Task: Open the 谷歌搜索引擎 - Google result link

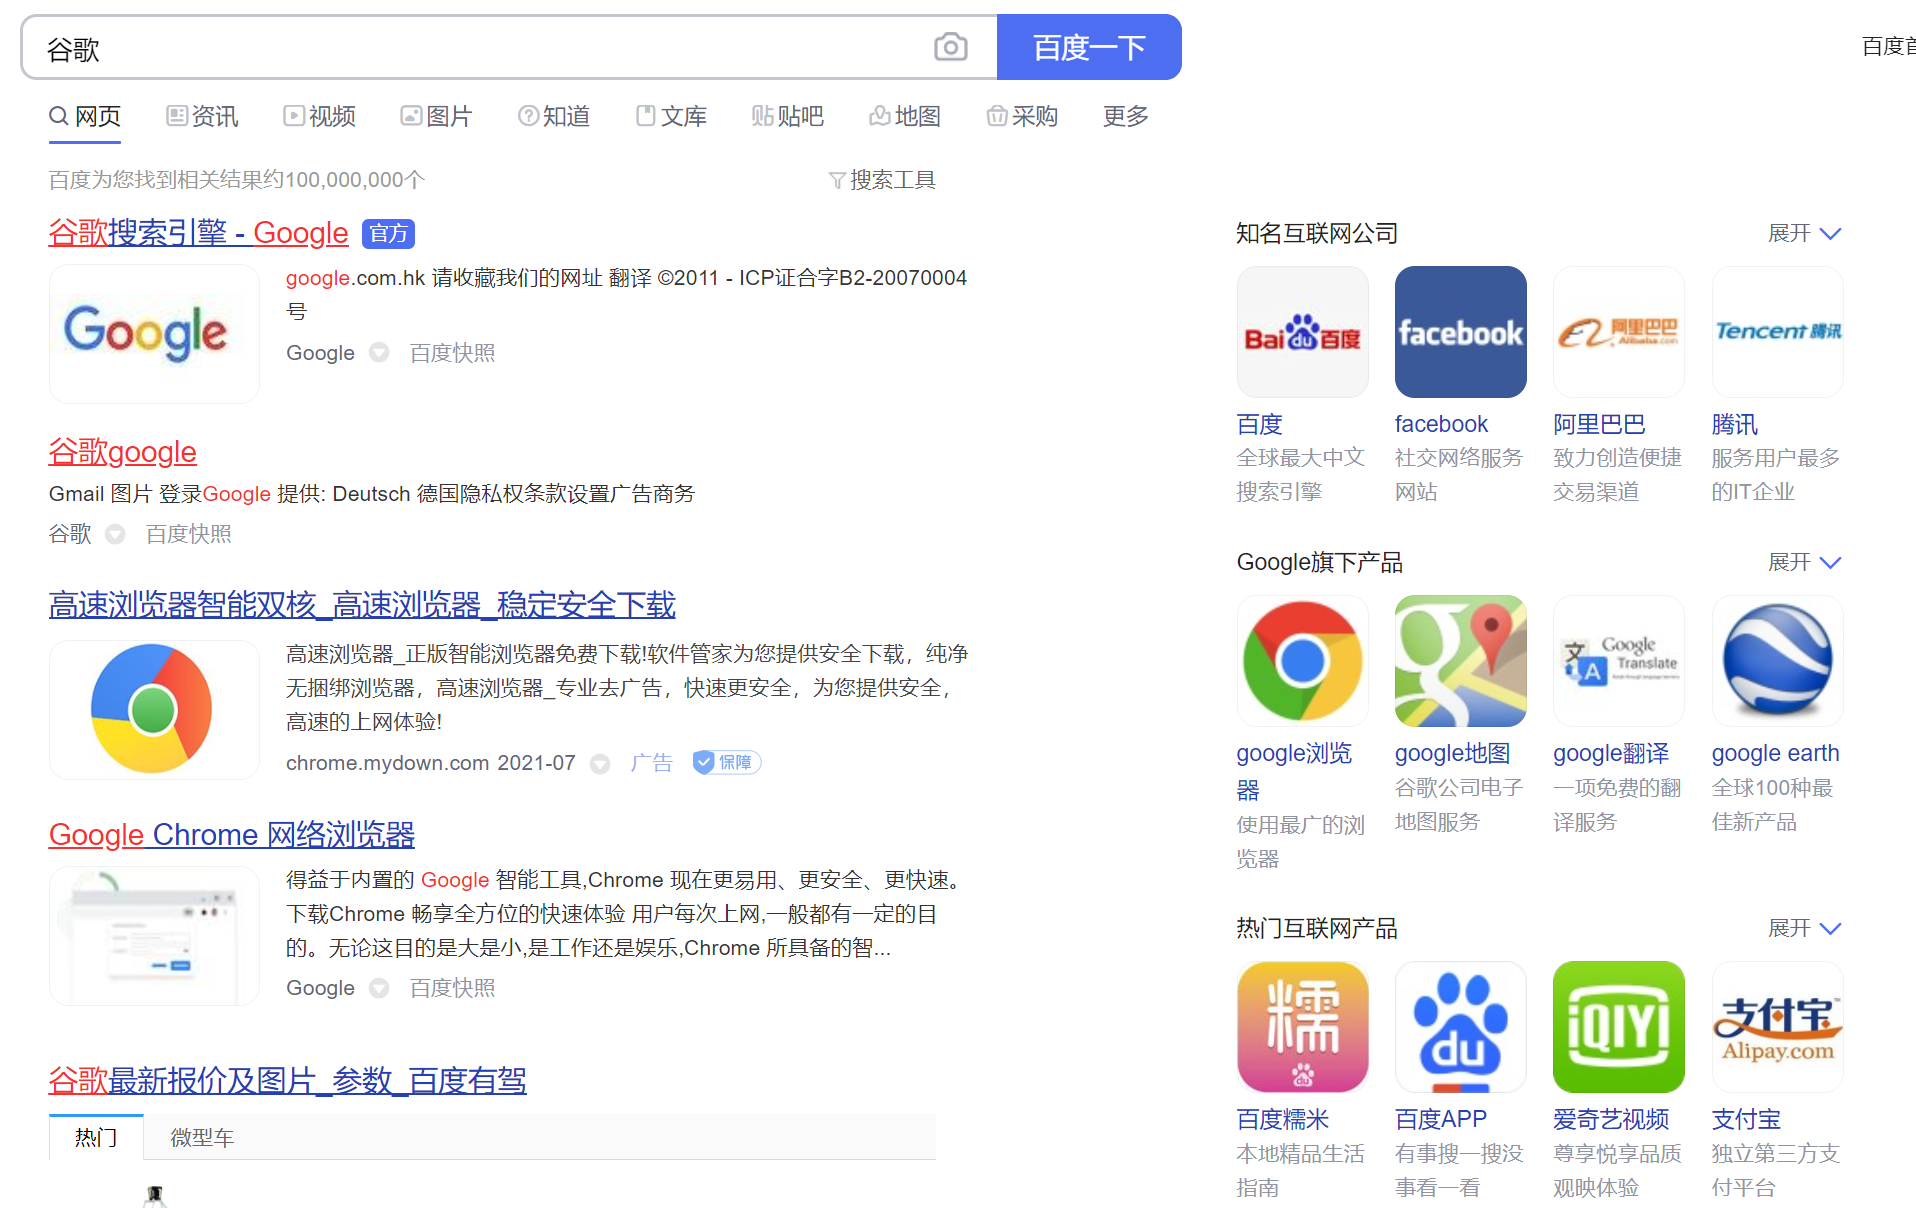Action: coord(198,232)
